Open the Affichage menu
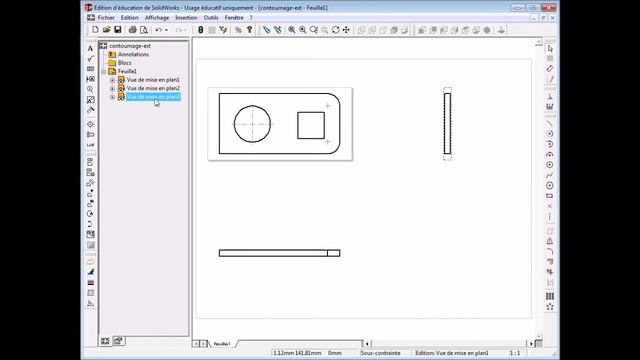The width and height of the screenshot is (640, 360). pyautogui.click(x=157, y=18)
